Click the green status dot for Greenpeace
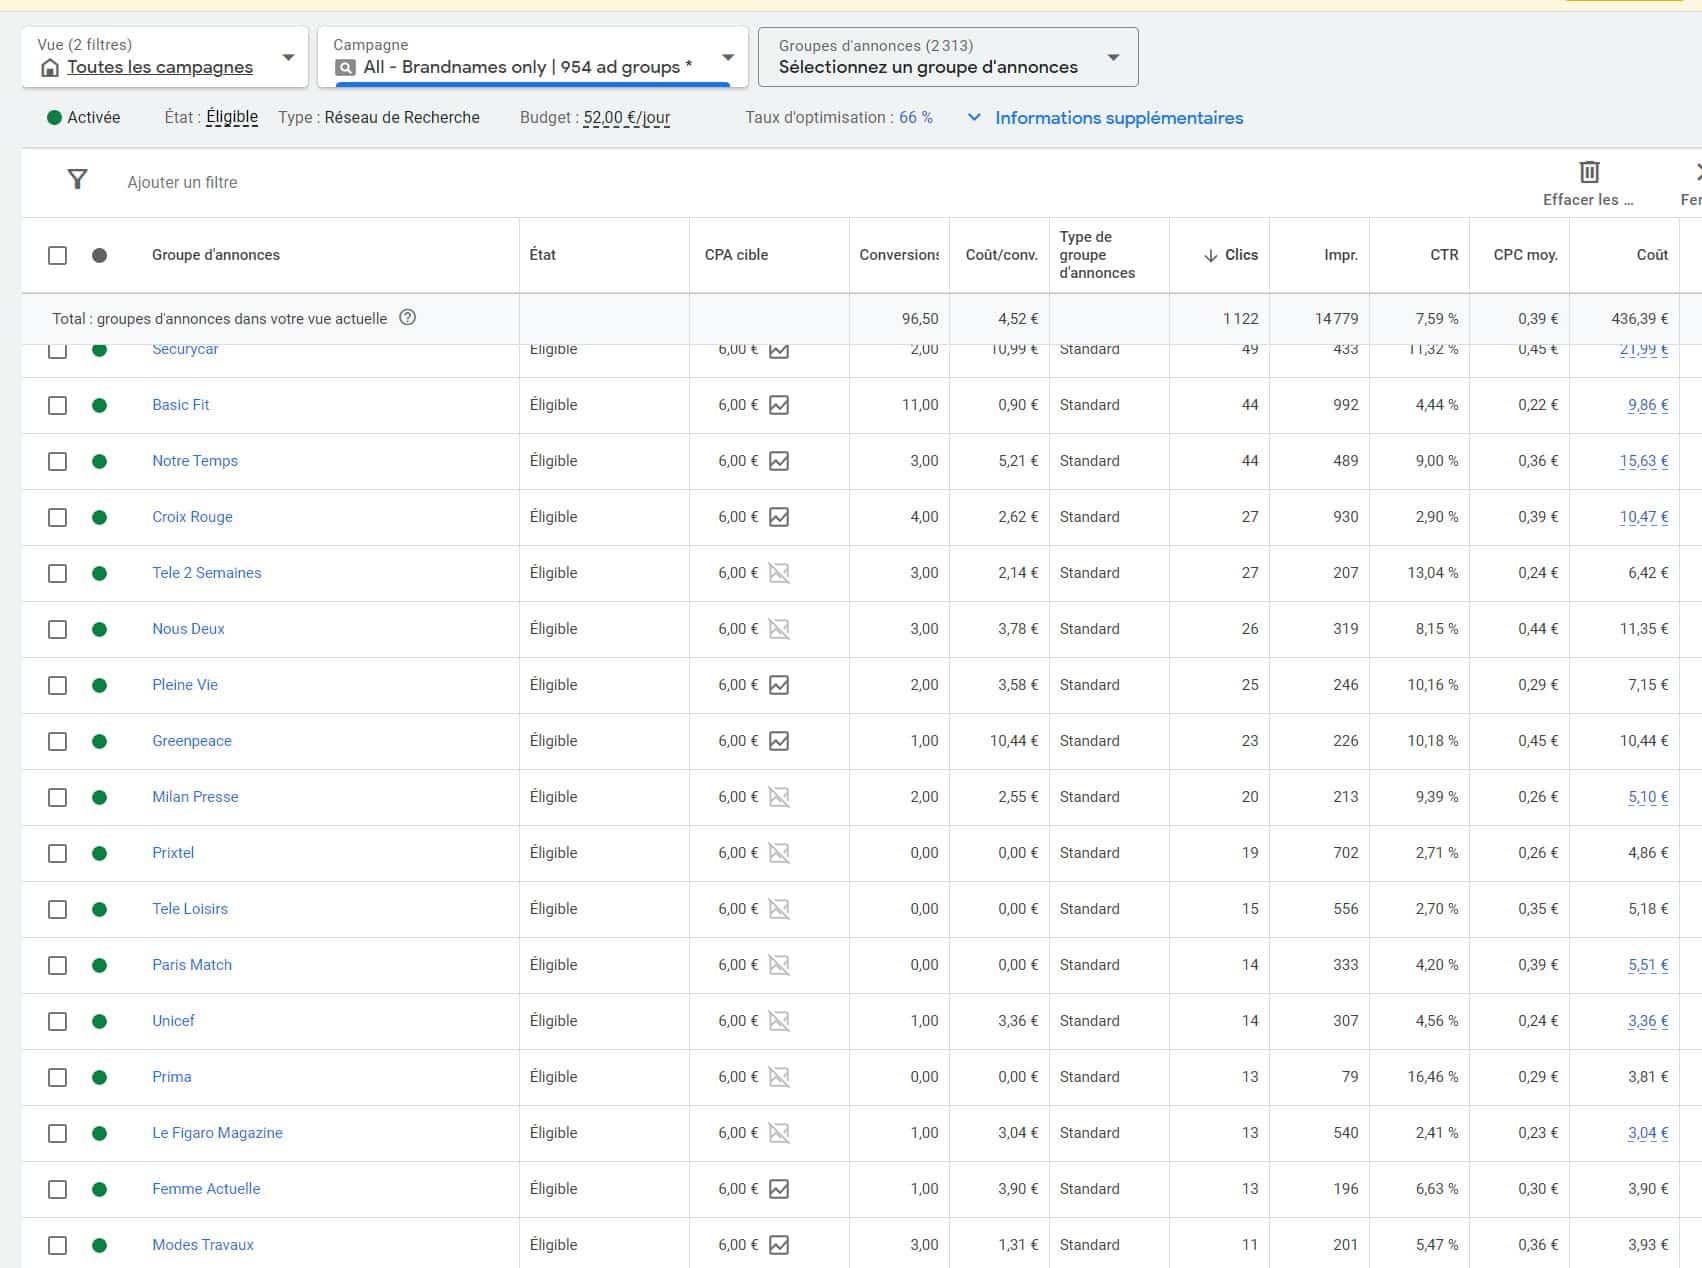 point(99,741)
